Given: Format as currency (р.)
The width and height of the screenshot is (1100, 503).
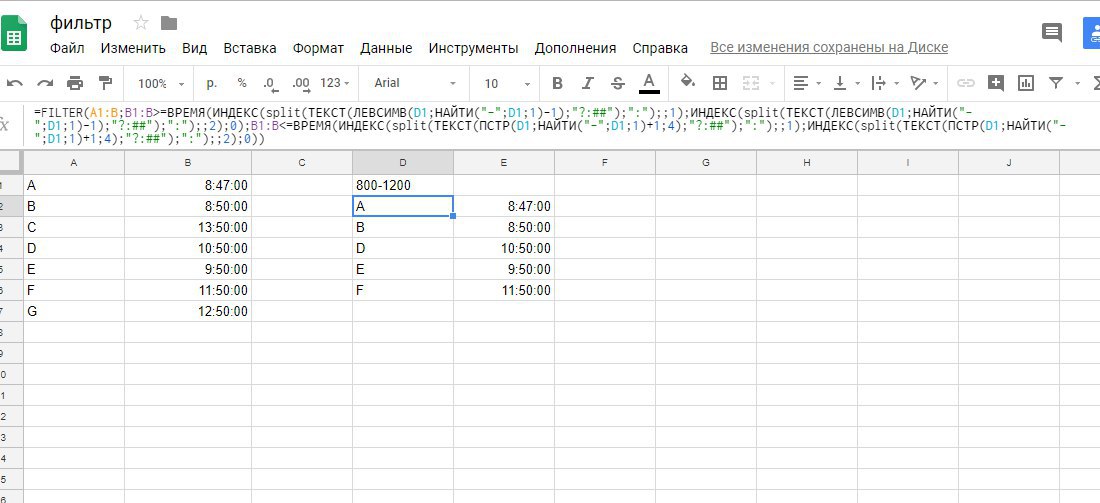Looking at the screenshot, I should coord(211,83).
